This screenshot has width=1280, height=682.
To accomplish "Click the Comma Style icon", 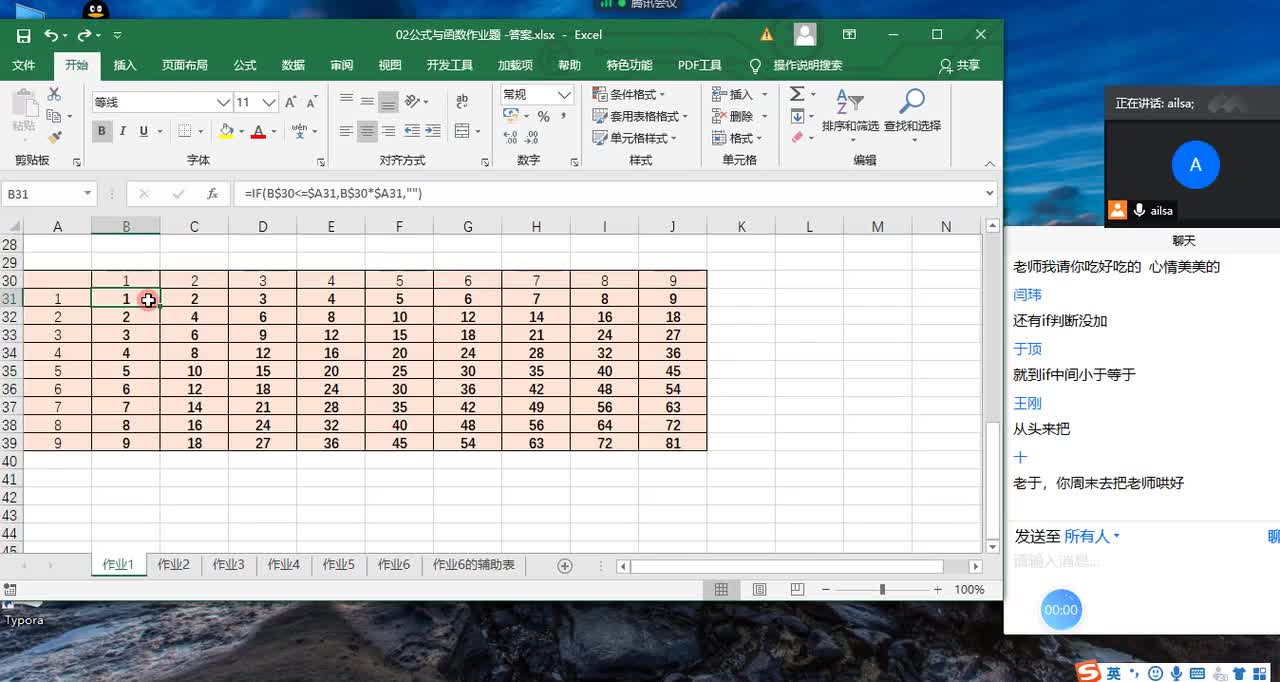I will point(564,117).
